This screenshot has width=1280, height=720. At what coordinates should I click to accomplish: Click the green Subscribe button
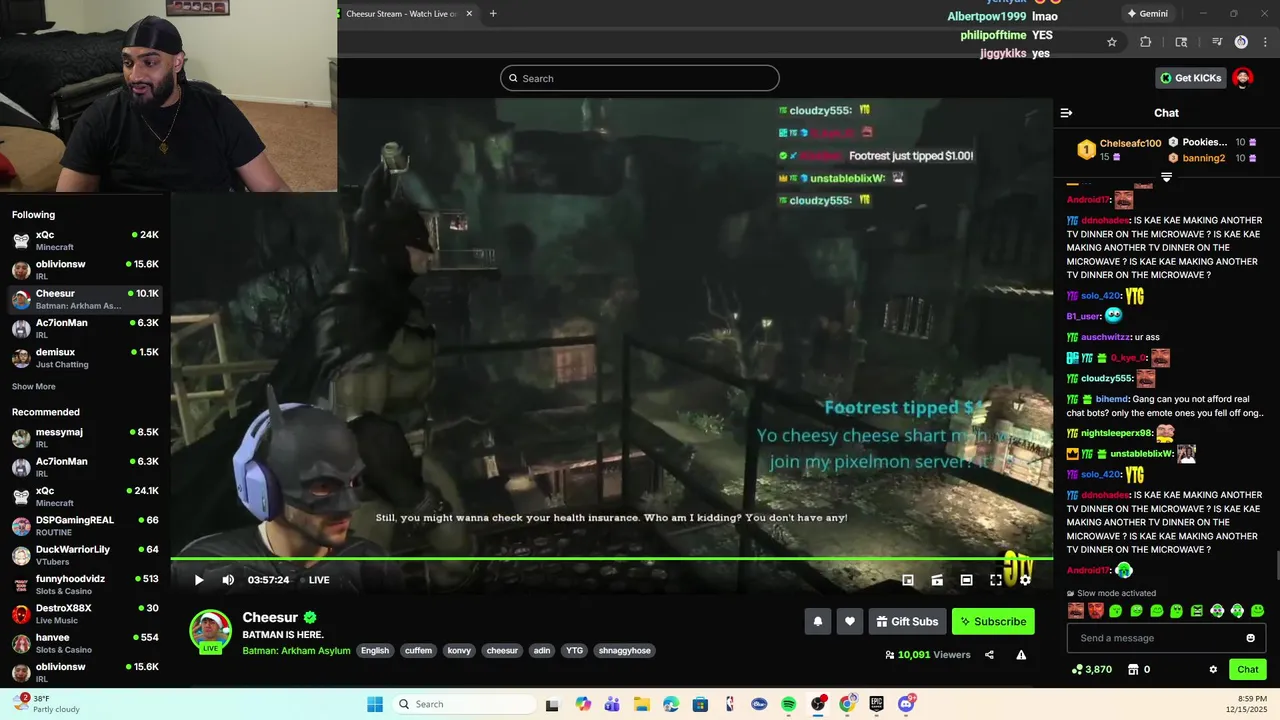tap(993, 621)
